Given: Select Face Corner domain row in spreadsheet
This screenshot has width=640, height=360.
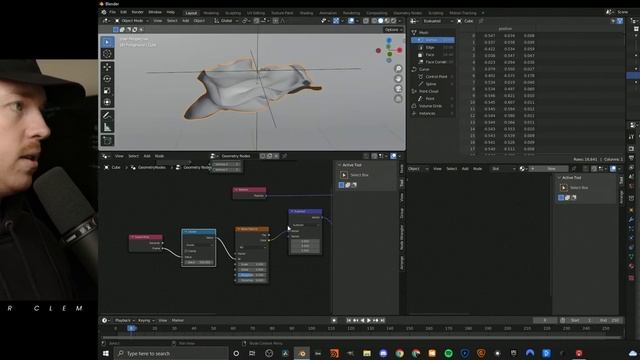Looking at the screenshot, I should tap(433, 62).
